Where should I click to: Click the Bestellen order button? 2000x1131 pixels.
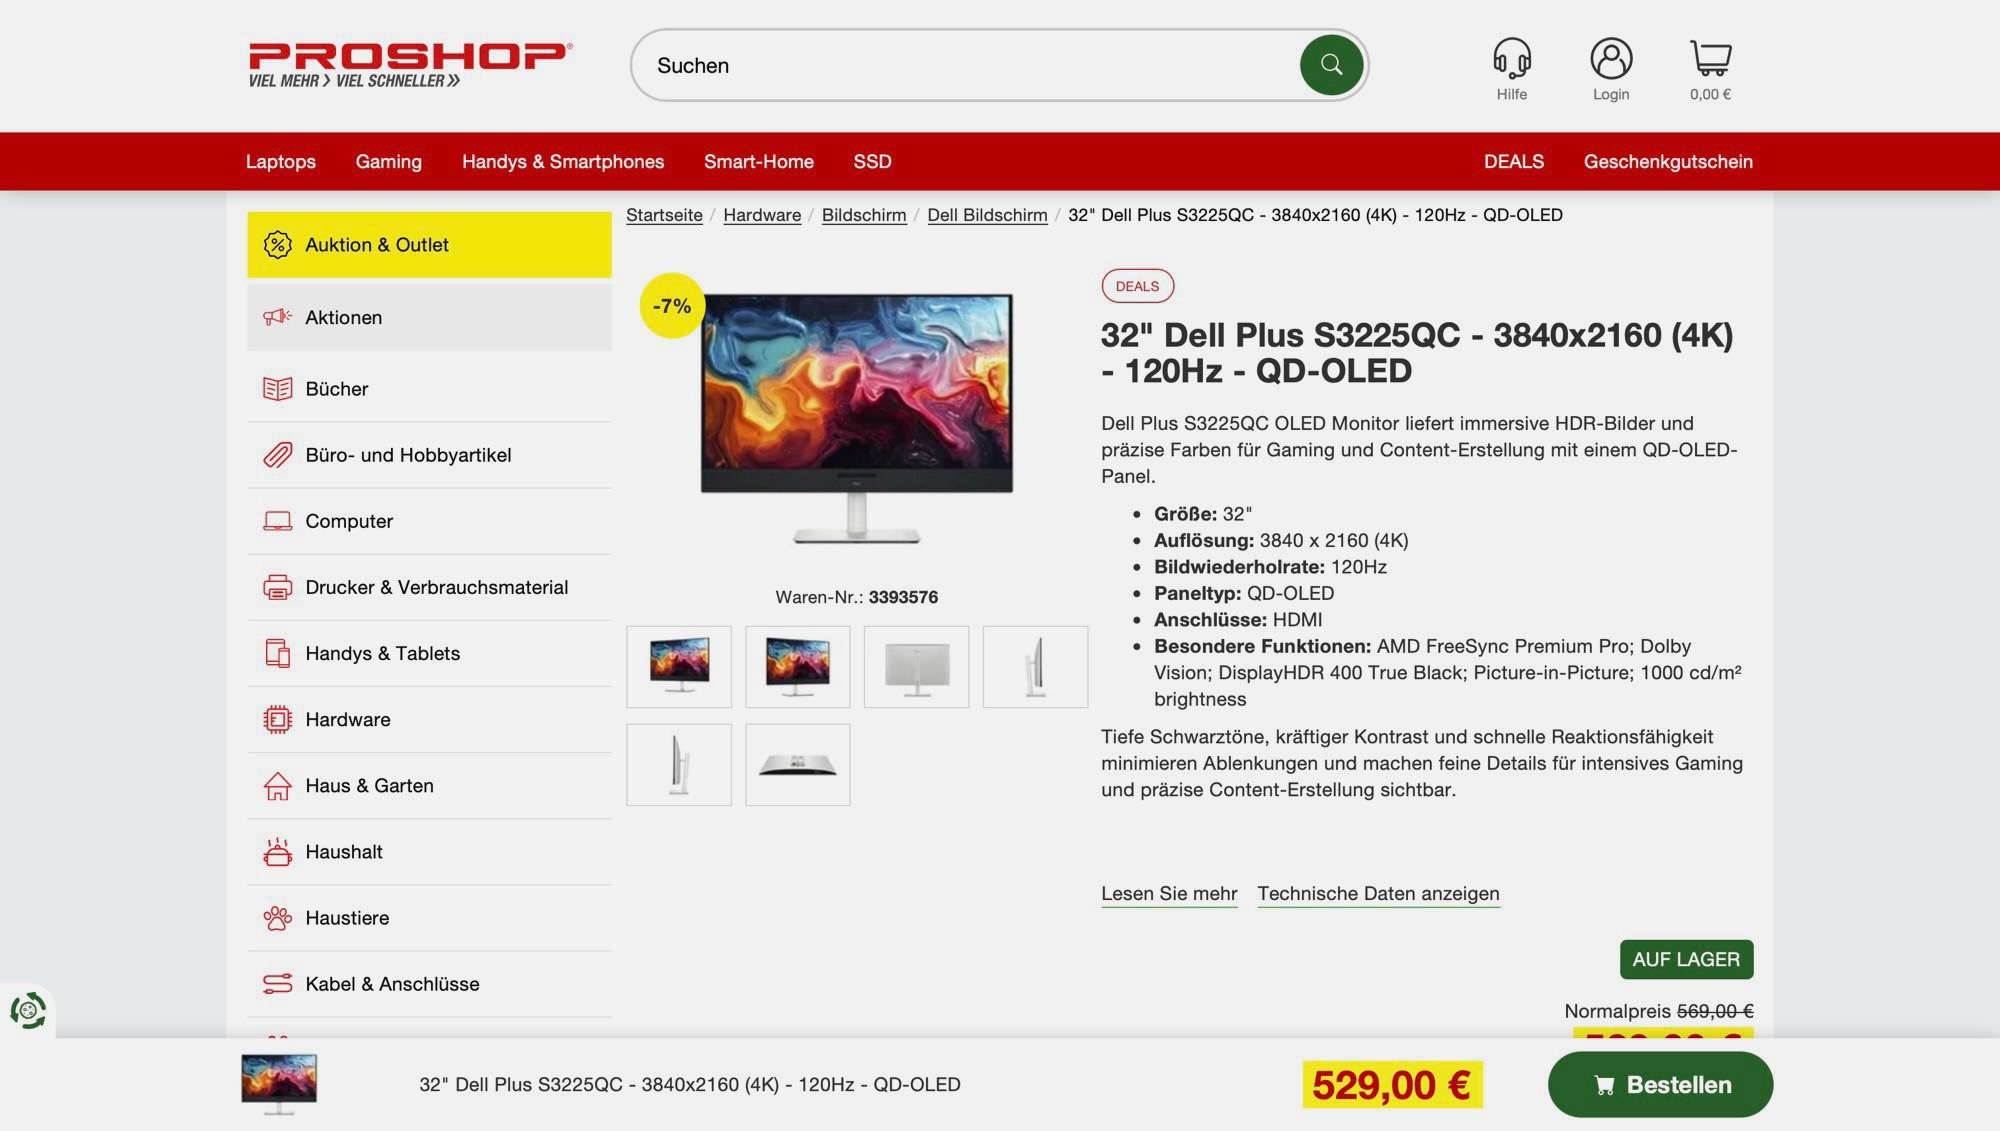tap(1660, 1084)
